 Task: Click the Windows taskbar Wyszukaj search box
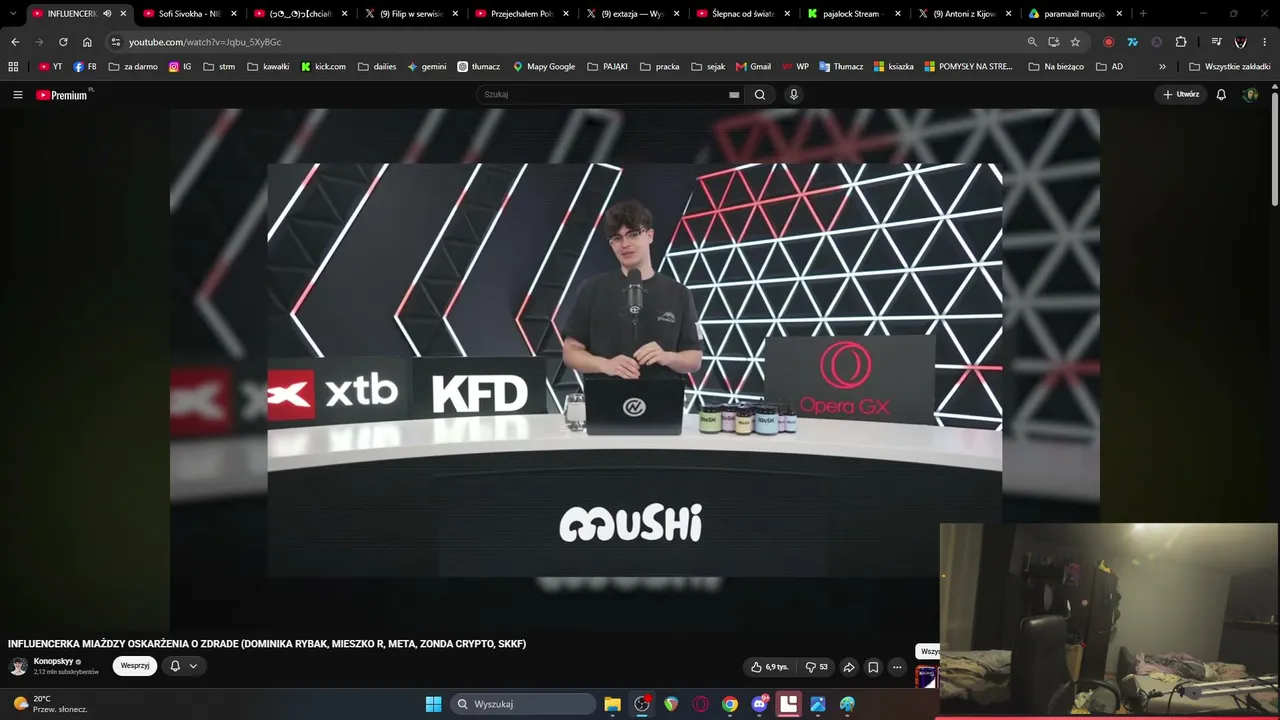point(522,704)
